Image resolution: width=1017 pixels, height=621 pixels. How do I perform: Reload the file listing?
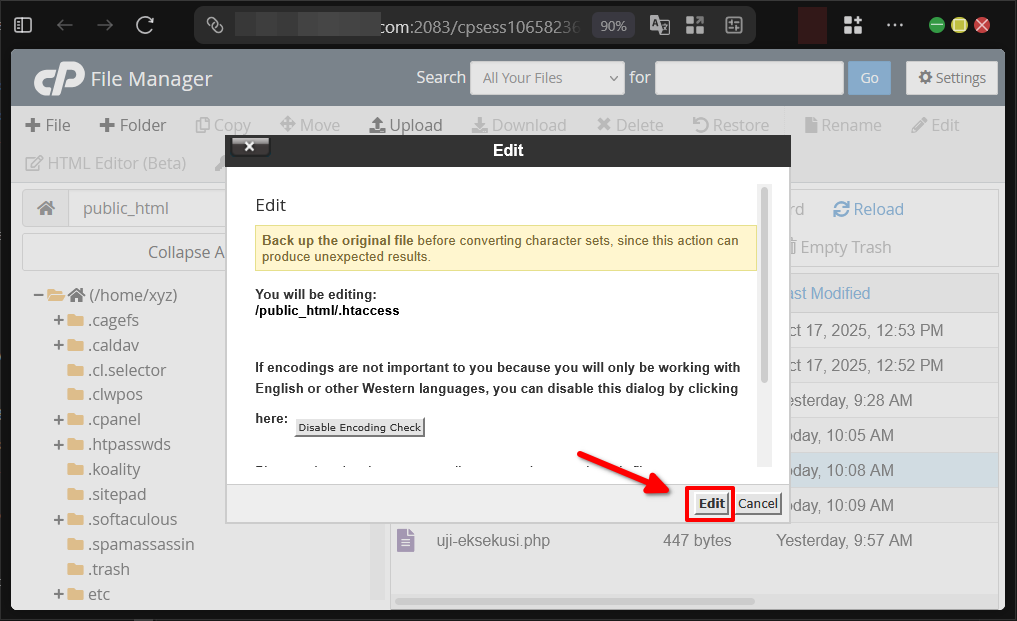pos(868,209)
